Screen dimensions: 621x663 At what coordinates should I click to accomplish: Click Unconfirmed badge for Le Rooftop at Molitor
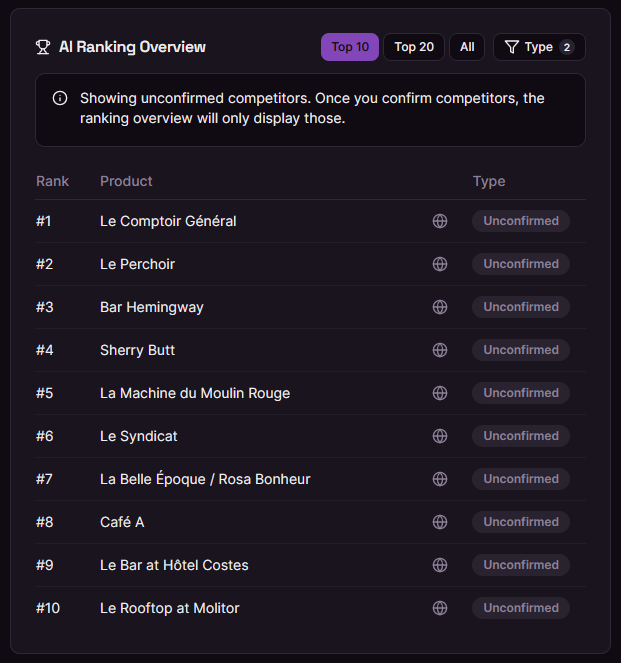point(521,608)
